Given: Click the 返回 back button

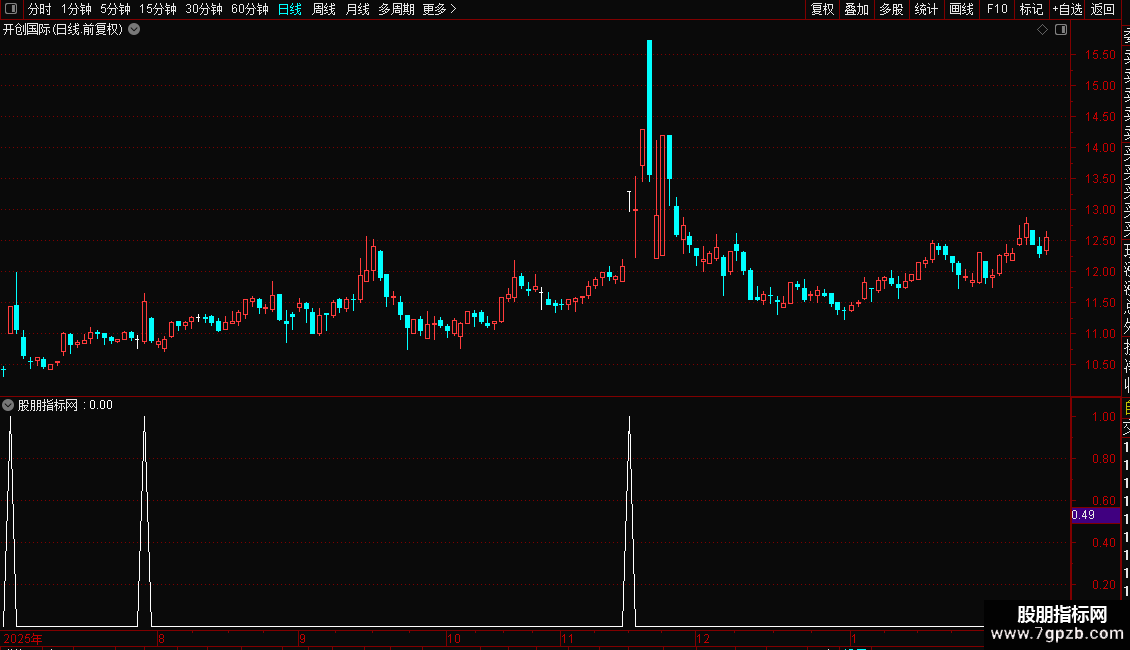Looking at the screenshot, I should pyautogui.click(x=1103, y=9).
